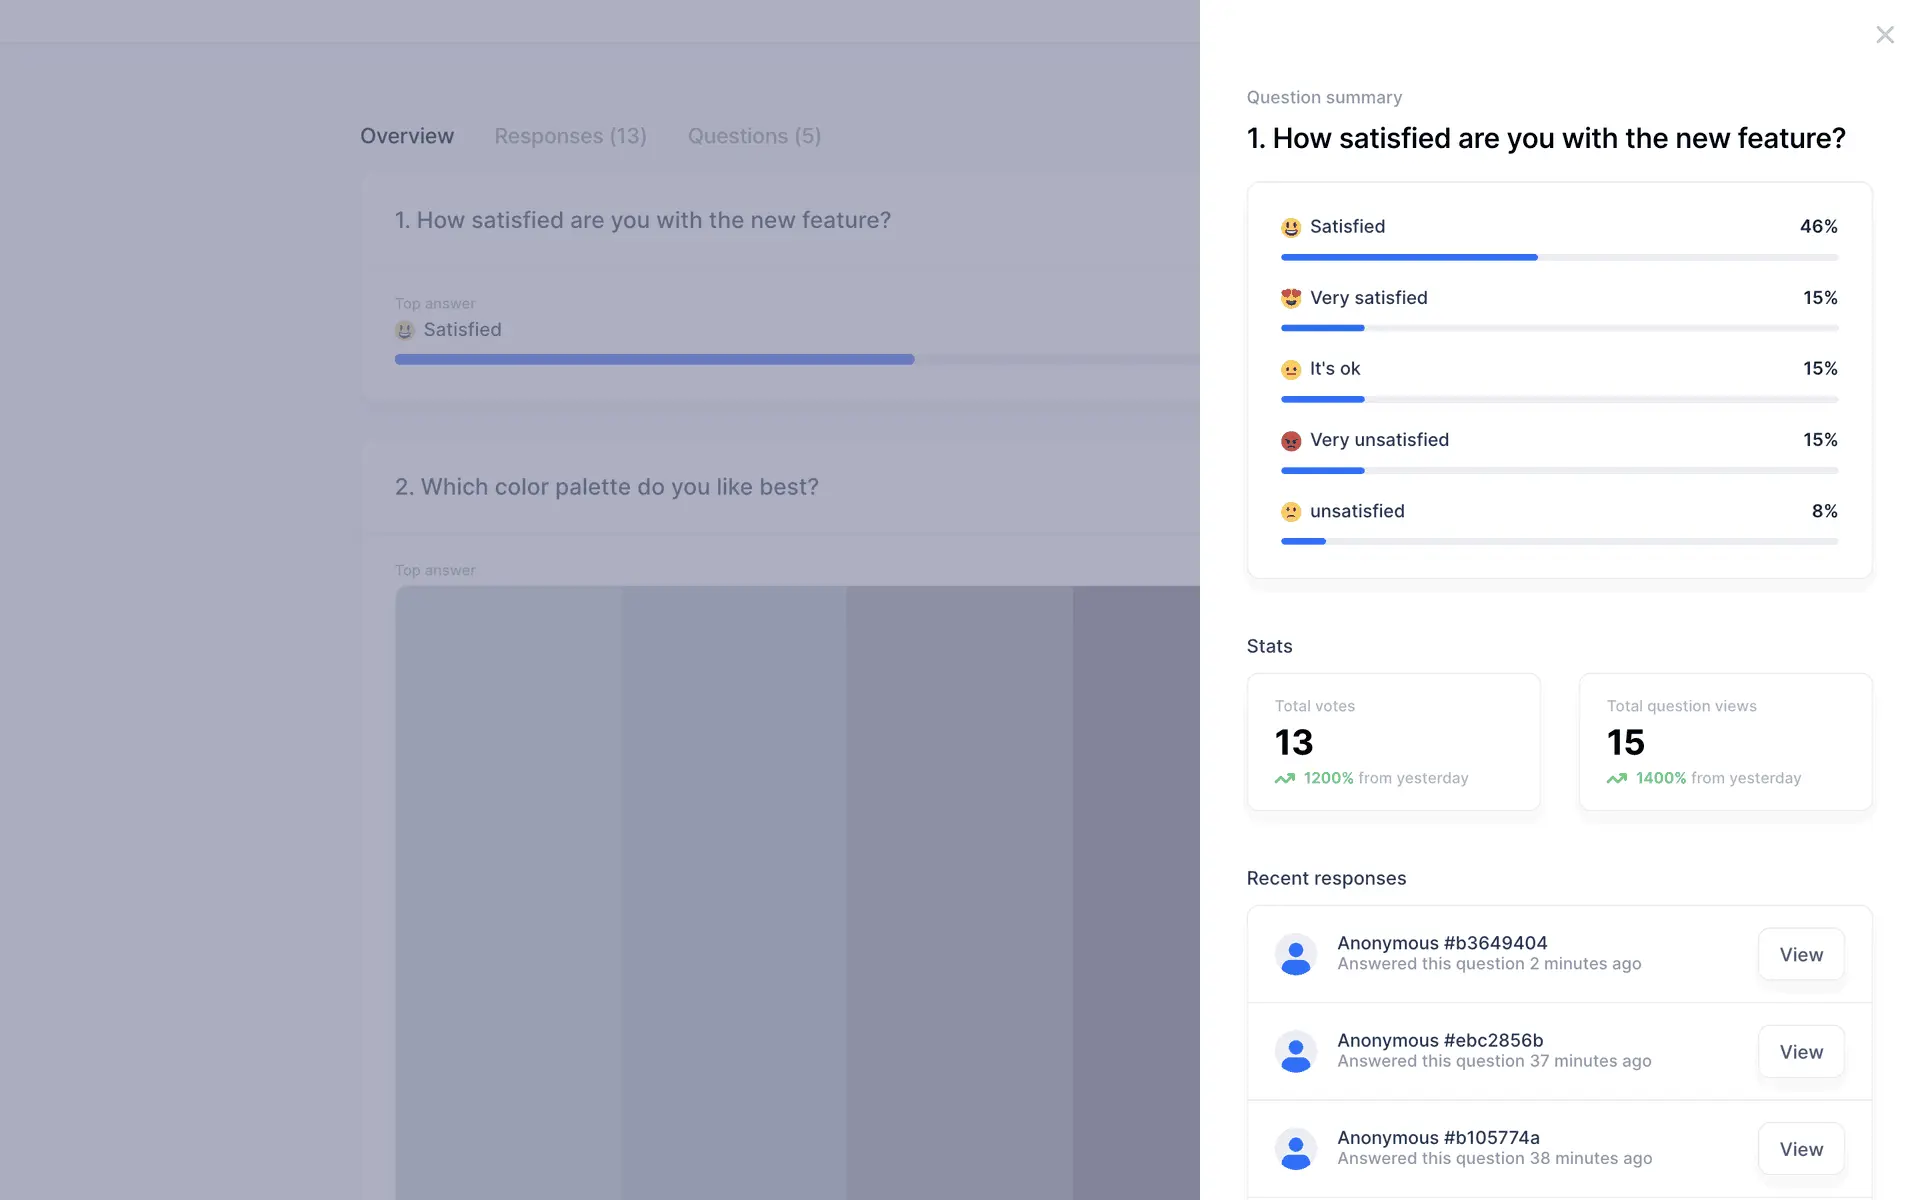Click the Satisfied smiley emoji icon

point(1291,228)
